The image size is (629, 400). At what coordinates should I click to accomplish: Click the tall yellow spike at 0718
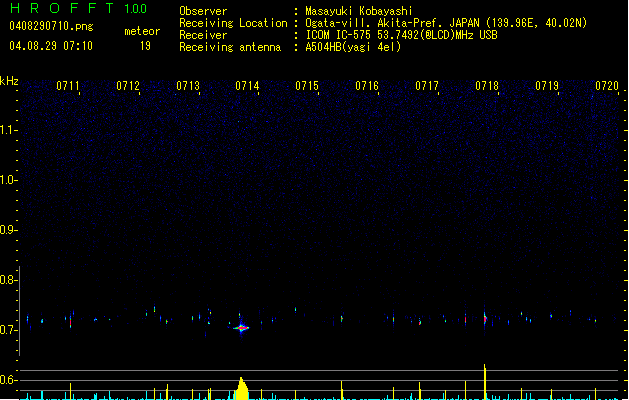point(485,382)
